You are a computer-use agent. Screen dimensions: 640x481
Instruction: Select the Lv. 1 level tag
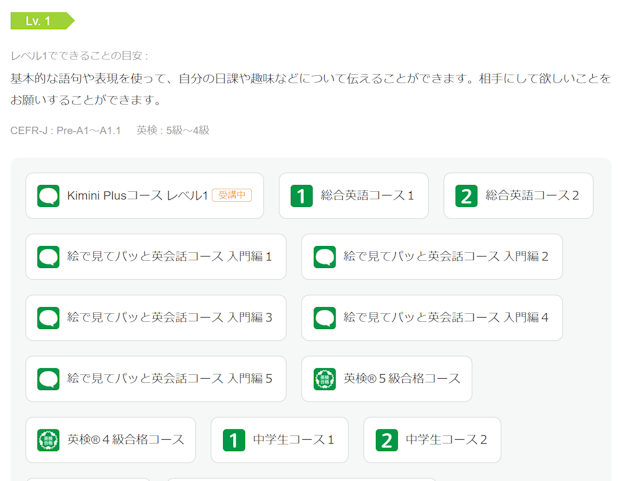(42, 21)
